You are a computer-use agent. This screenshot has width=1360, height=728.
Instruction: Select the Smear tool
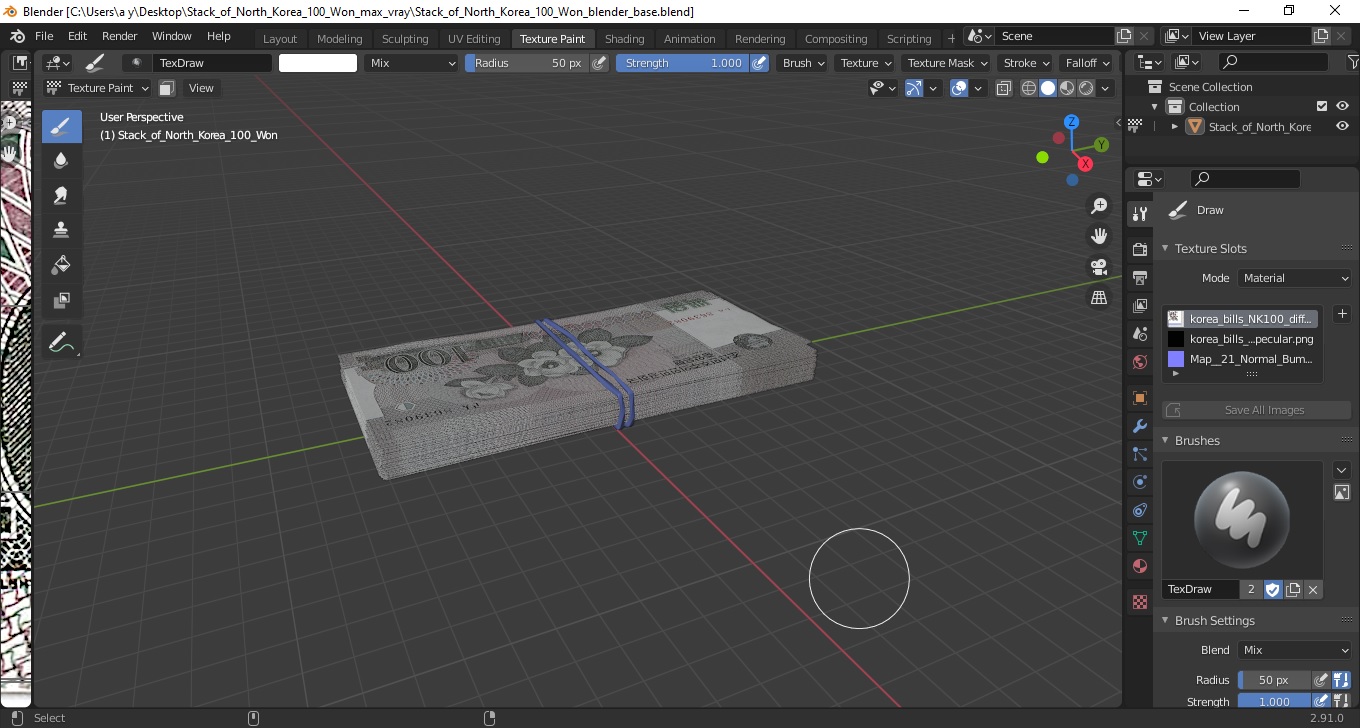61,195
